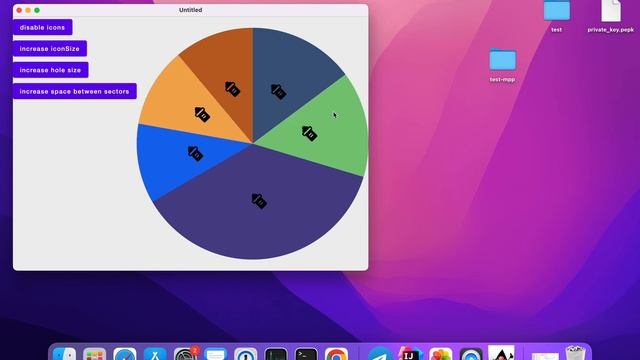The width and height of the screenshot is (640, 360).
Task: Open Launchpad from the dock
Action: click(x=94, y=354)
